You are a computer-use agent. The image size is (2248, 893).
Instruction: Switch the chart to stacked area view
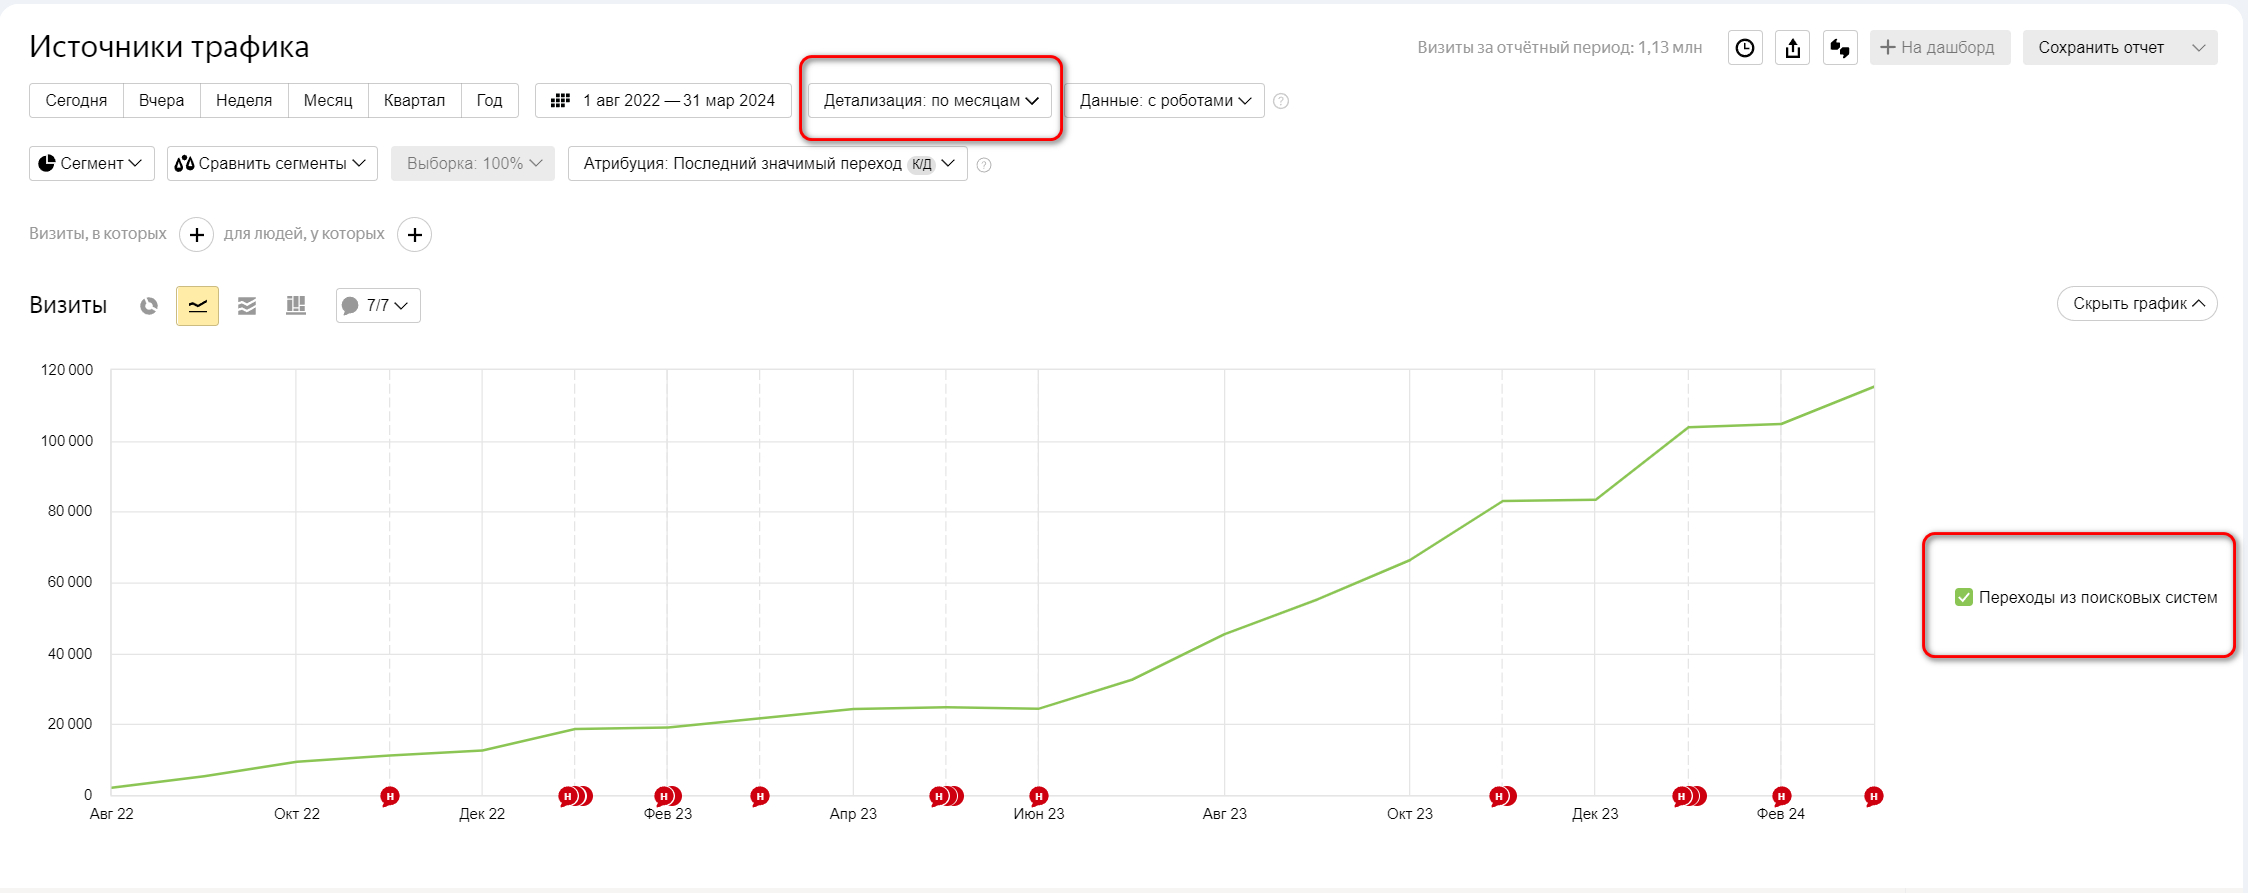click(247, 306)
